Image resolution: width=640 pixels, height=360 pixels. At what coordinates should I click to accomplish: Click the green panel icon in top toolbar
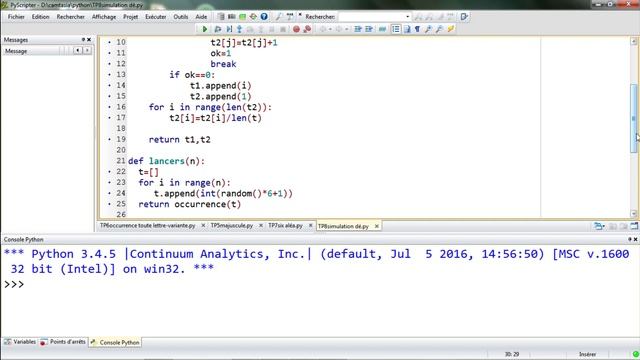tap(242, 17)
